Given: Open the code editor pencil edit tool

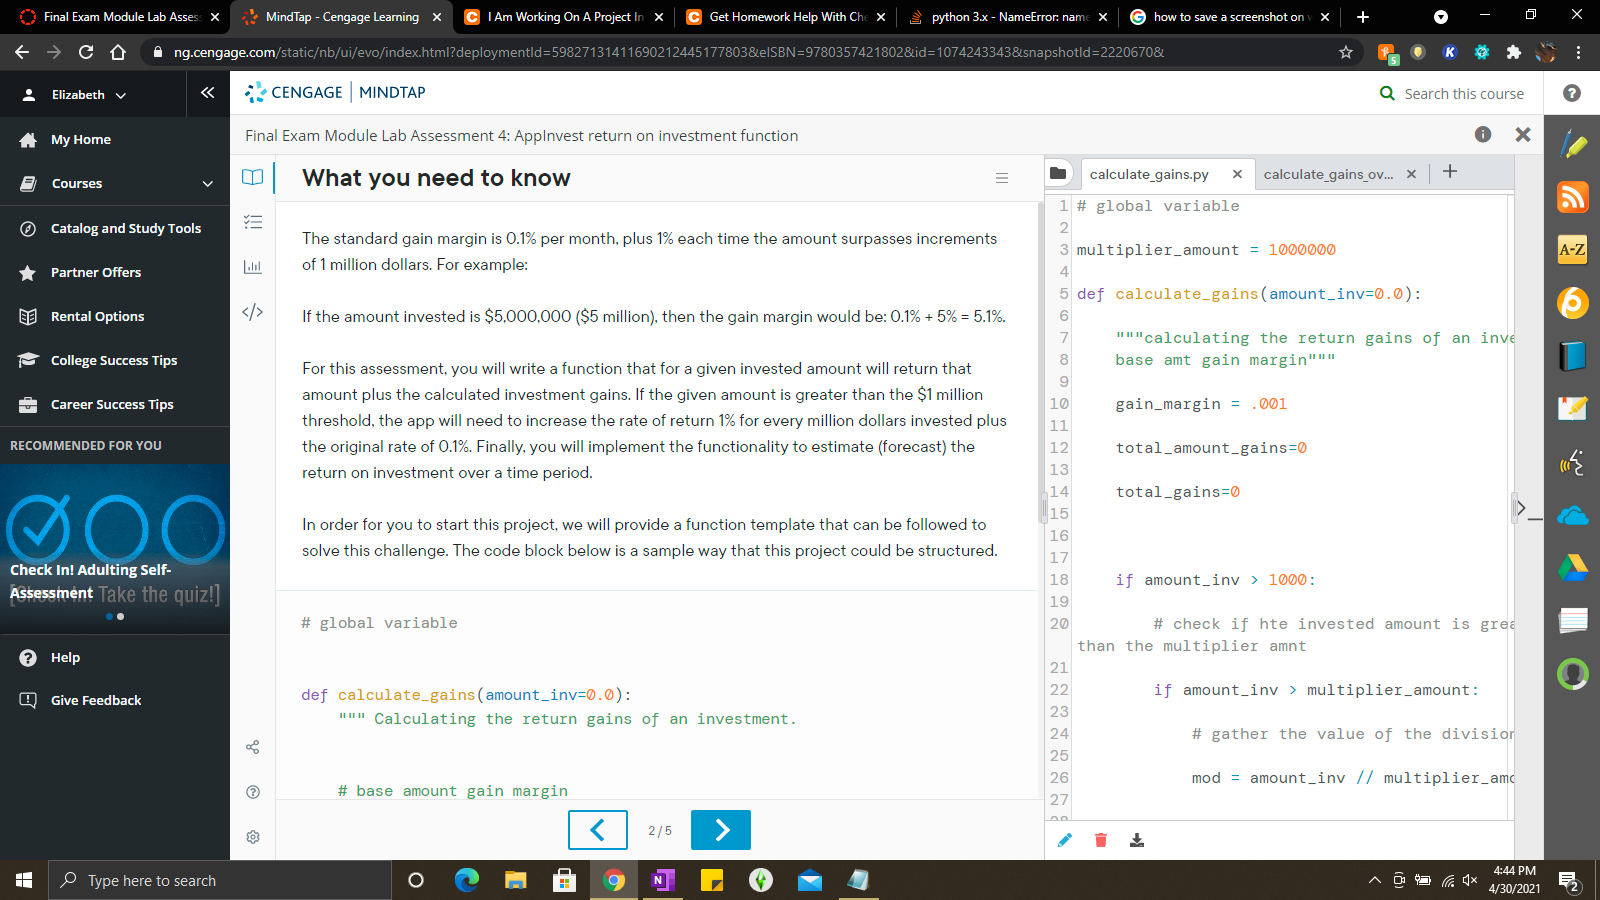Looking at the screenshot, I should pyautogui.click(x=1064, y=840).
